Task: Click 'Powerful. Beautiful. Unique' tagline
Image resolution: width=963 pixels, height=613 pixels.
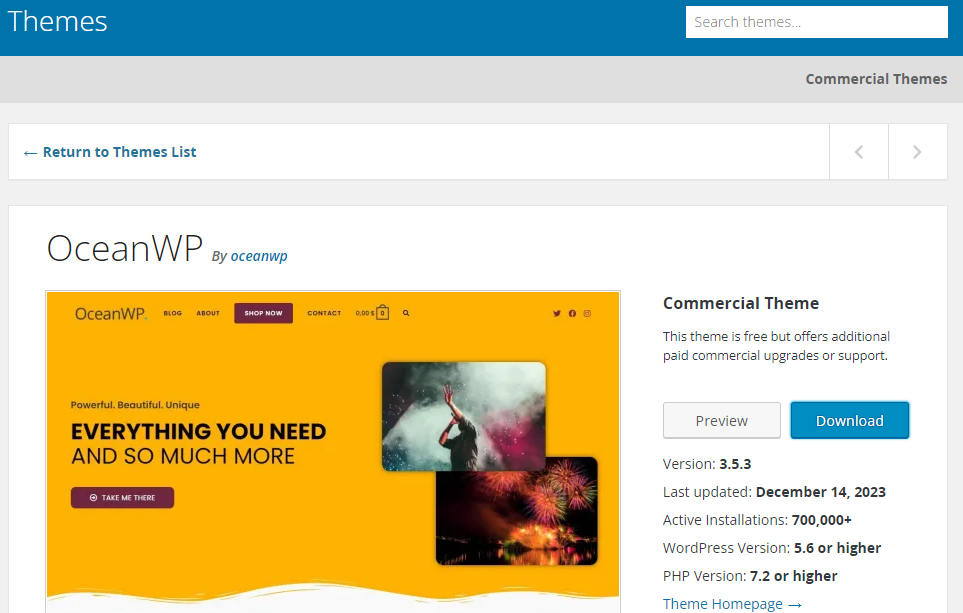Action: [x=135, y=405]
